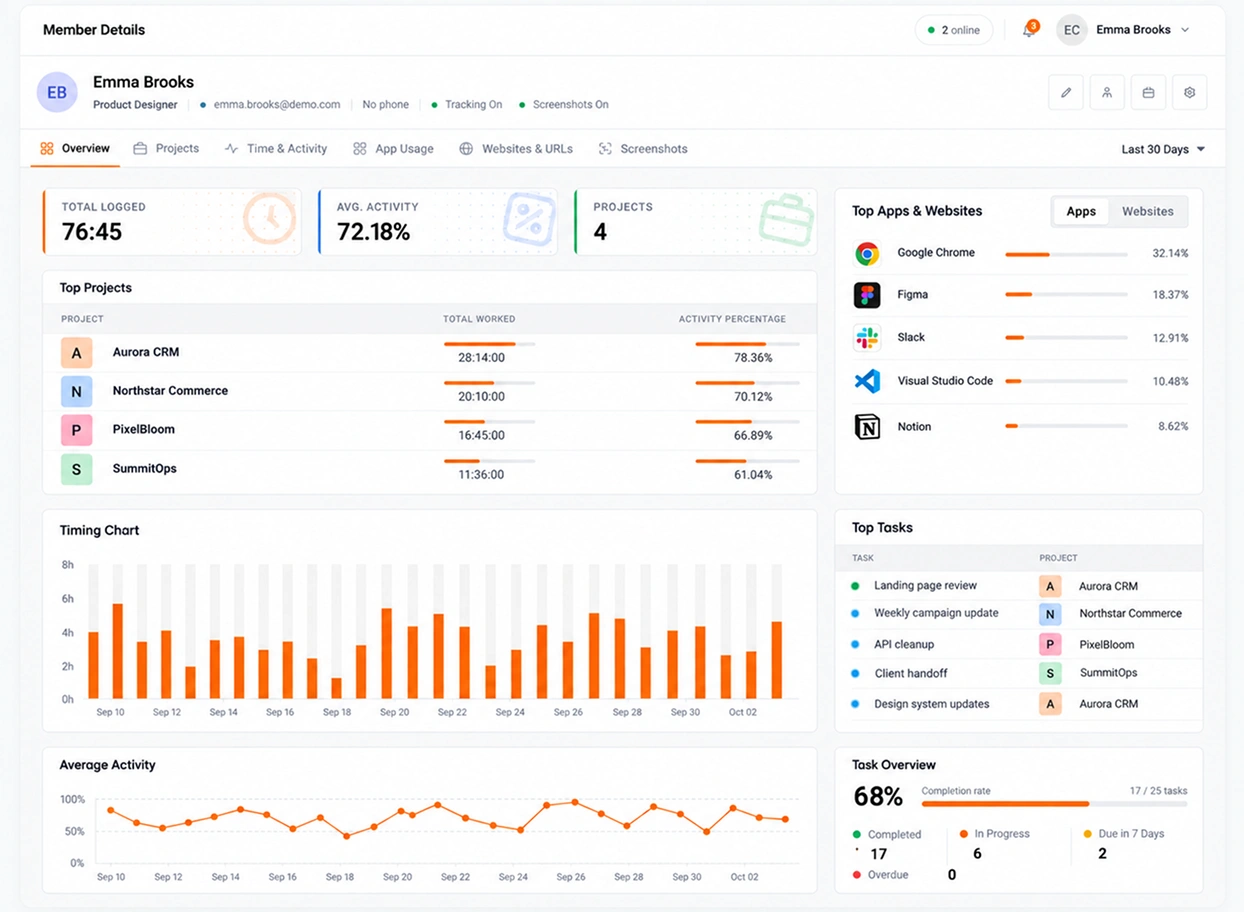The width and height of the screenshot is (1244, 912).
Task: Click the Sep 26 point on Average Activity line
Action: pyautogui.click(x=574, y=802)
